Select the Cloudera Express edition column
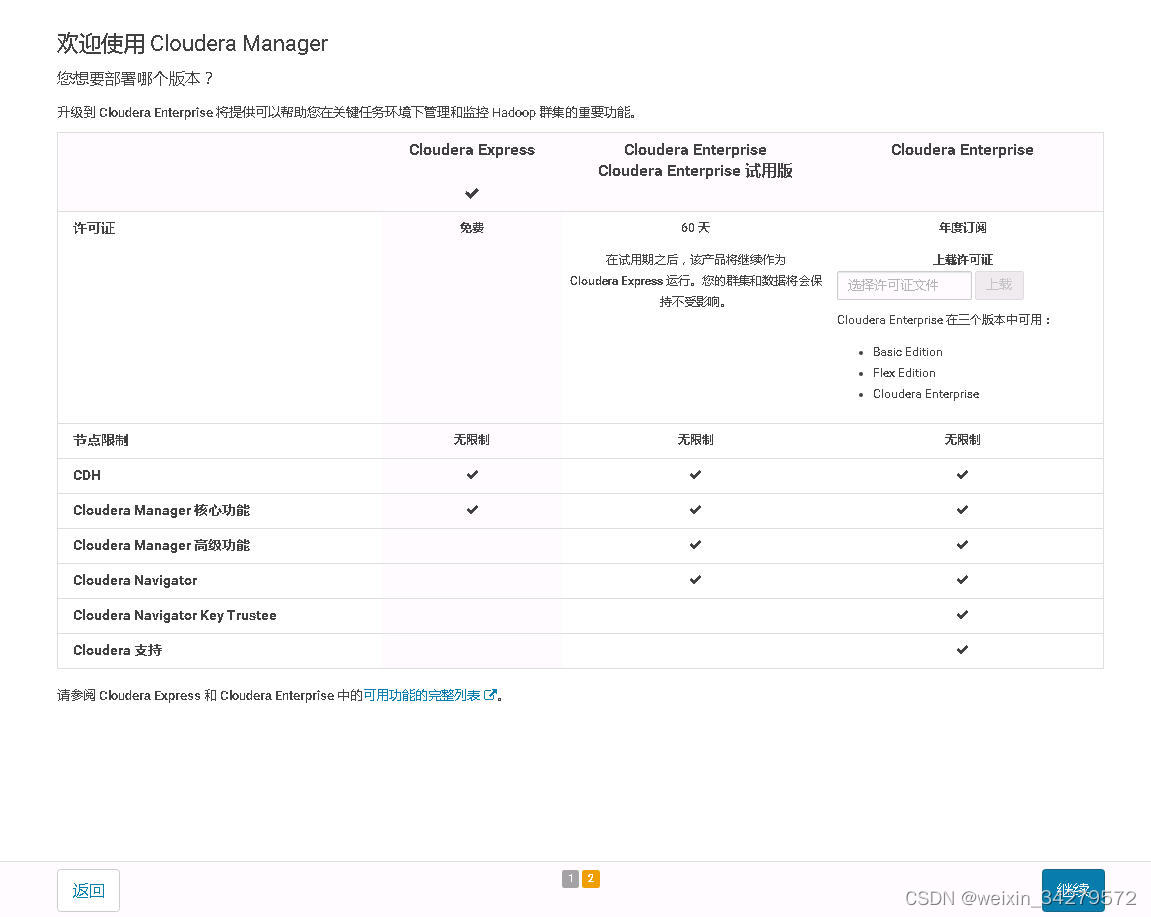Image resolution: width=1151 pixels, height=917 pixels. [471, 150]
